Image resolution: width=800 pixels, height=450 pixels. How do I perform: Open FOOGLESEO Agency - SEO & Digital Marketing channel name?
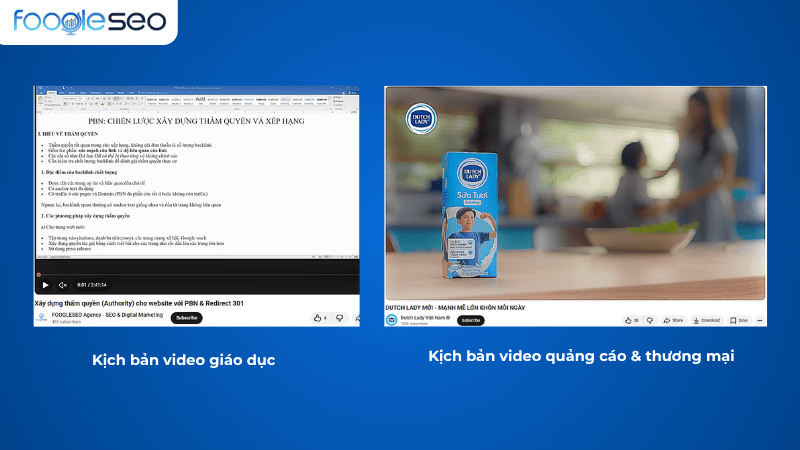[x=107, y=315]
